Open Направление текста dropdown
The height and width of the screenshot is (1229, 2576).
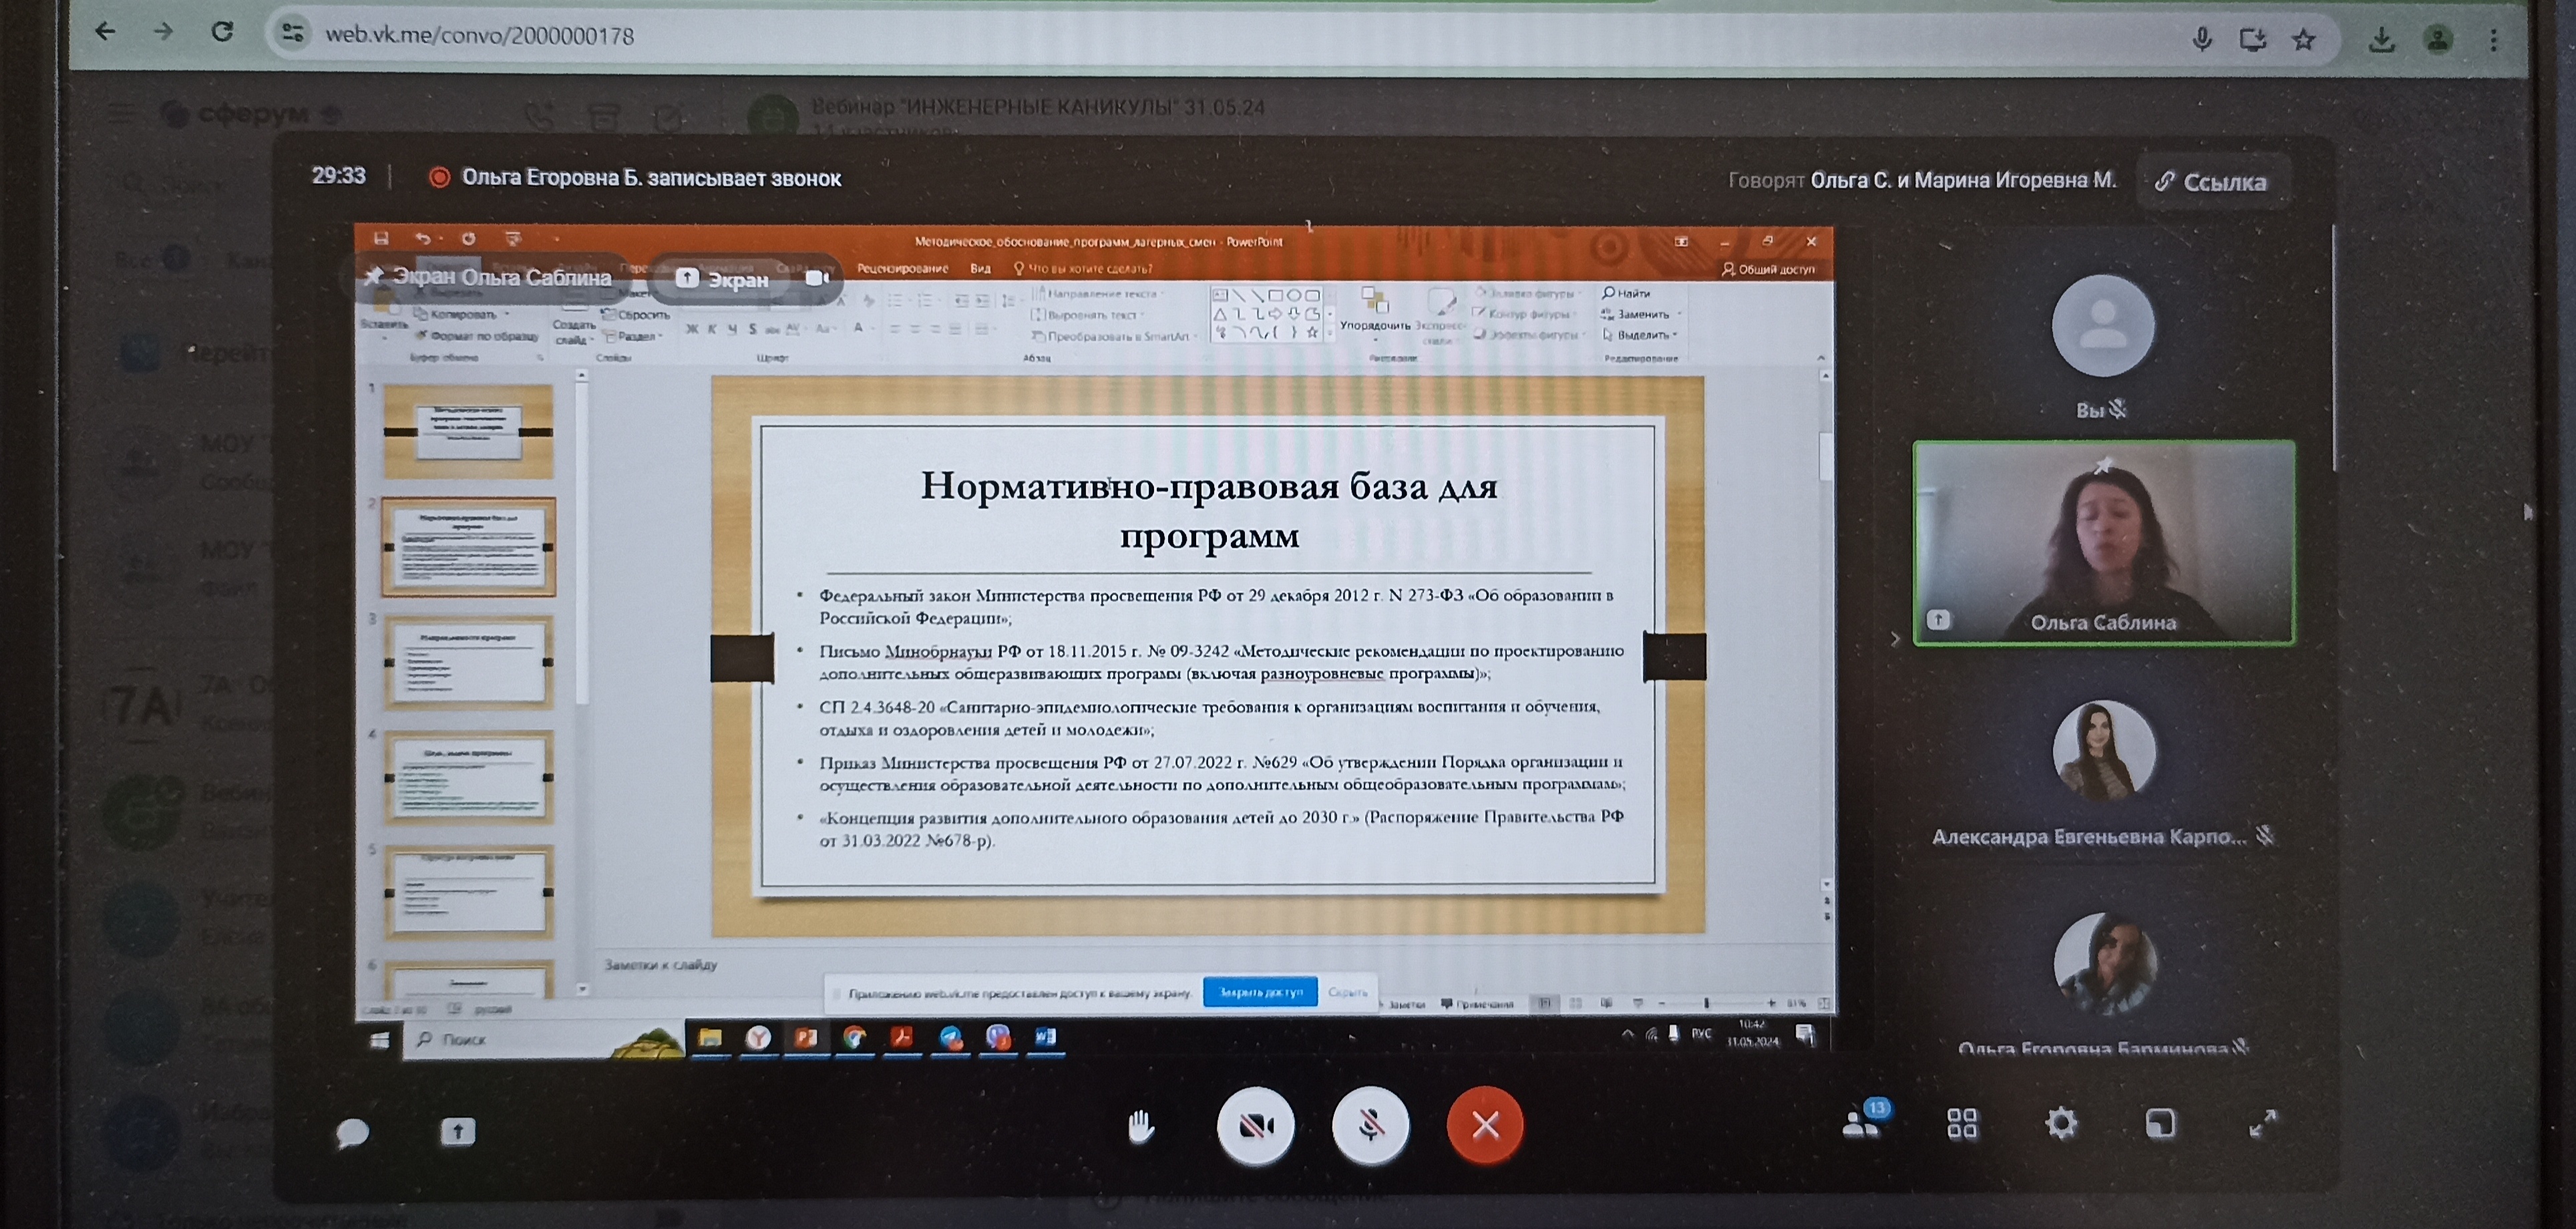coord(1098,293)
